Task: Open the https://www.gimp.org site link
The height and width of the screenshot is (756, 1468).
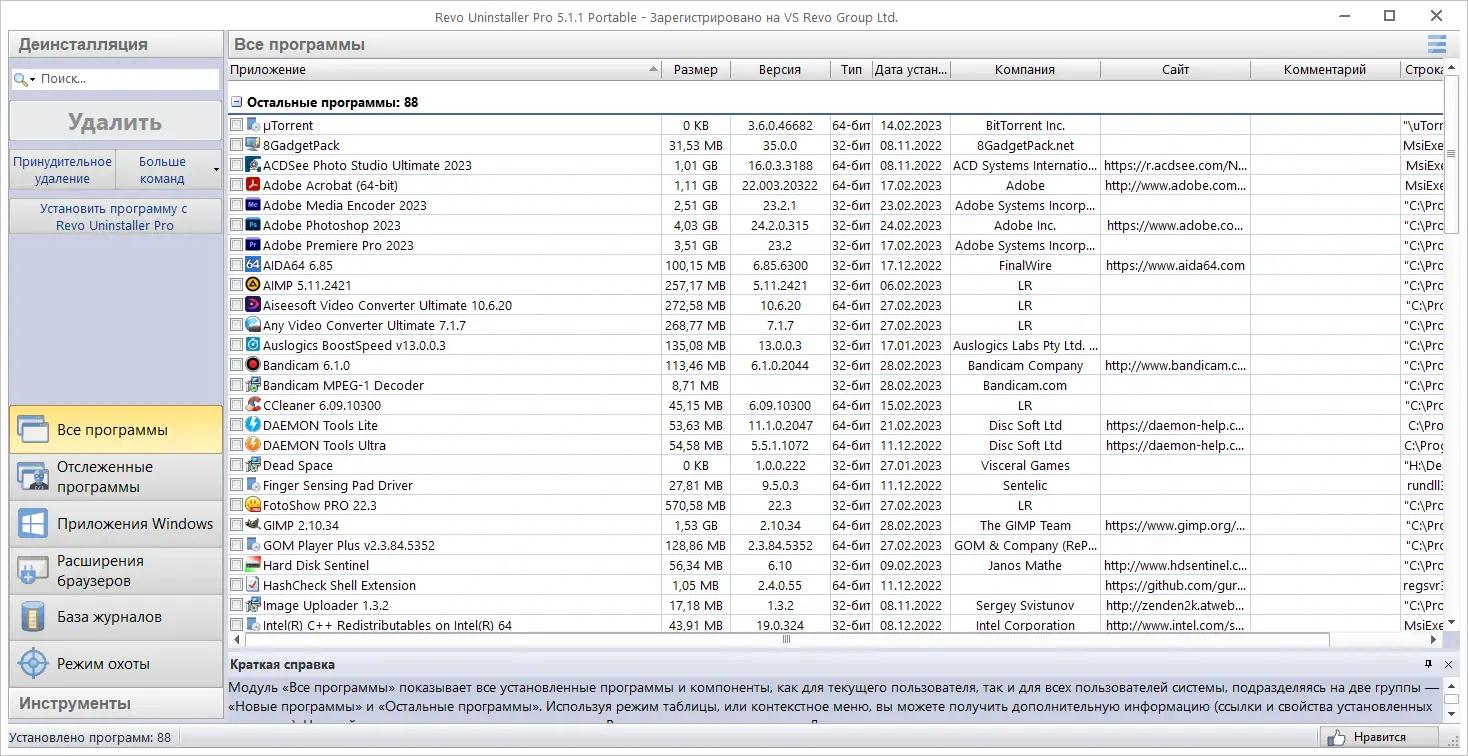Action: pyautogui.click(x=1175, y=525)
